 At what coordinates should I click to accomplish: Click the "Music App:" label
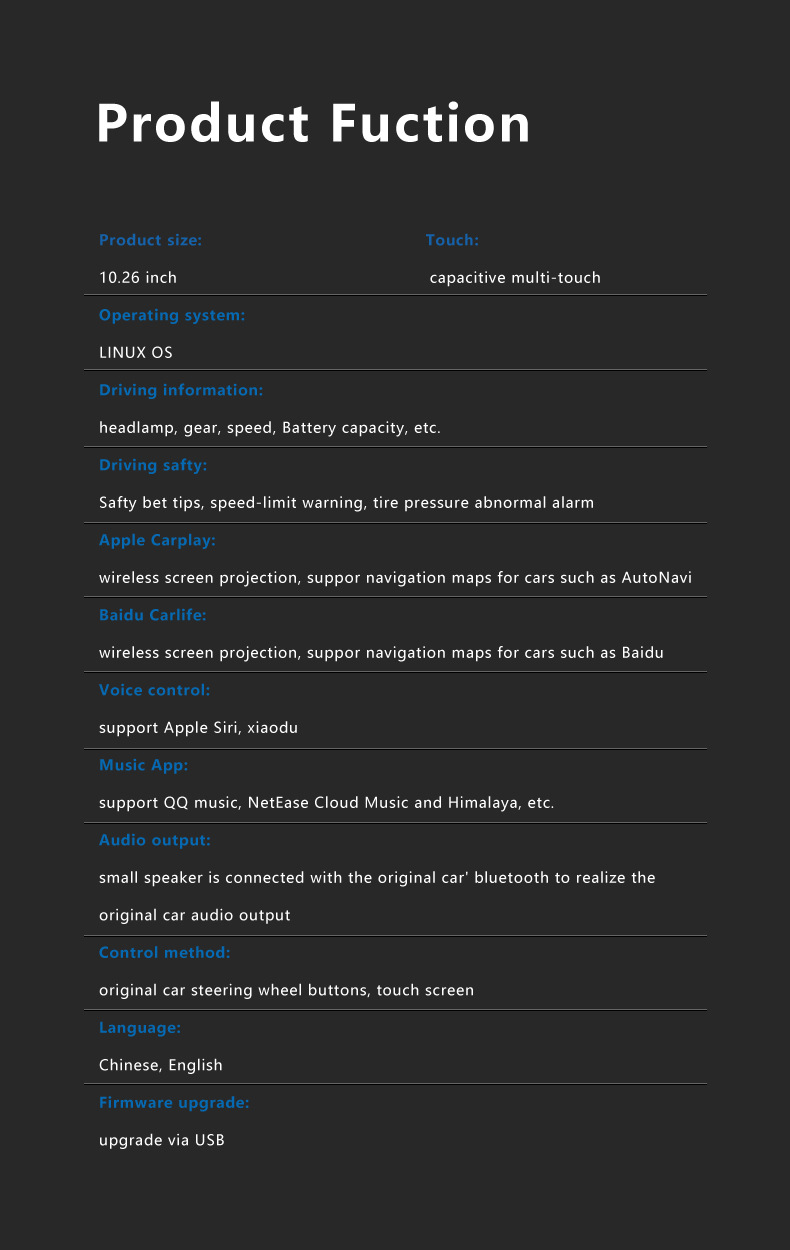[x=144, y=765]
